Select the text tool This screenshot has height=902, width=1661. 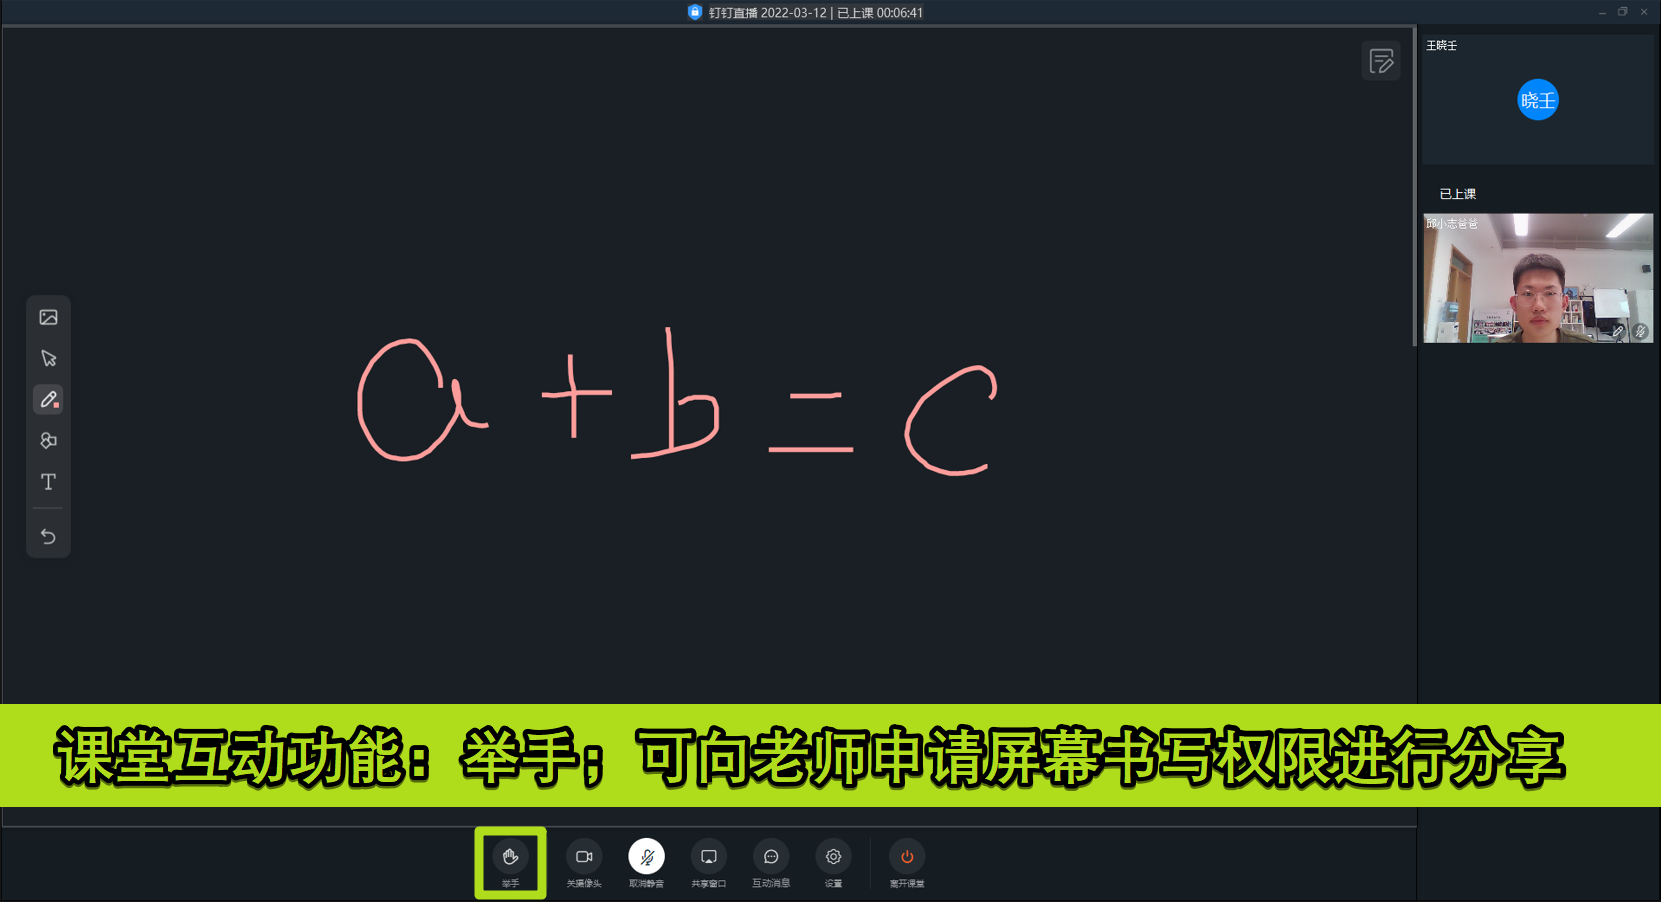48,482
